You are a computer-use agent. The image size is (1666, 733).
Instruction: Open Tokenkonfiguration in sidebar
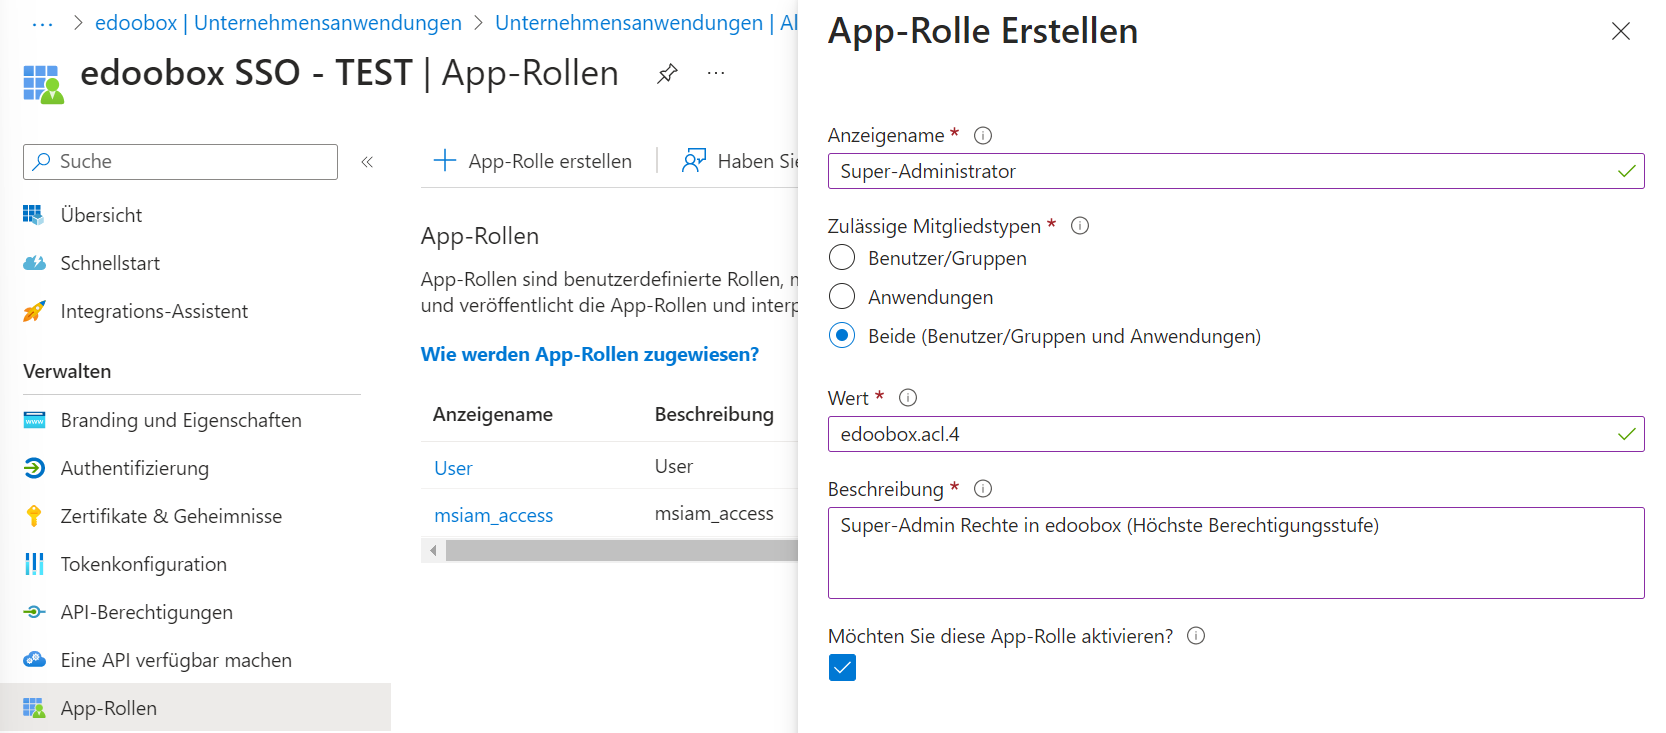coord(143,564)
